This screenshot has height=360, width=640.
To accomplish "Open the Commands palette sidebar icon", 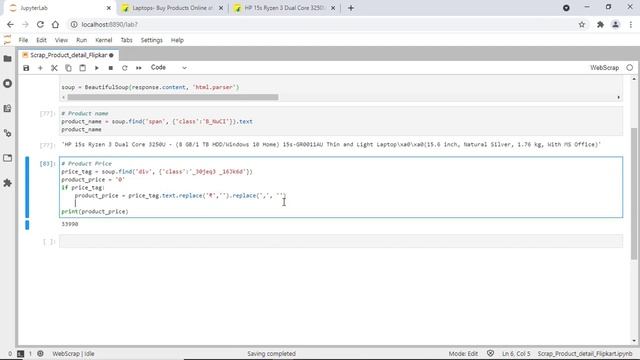I will coord(7,108).
